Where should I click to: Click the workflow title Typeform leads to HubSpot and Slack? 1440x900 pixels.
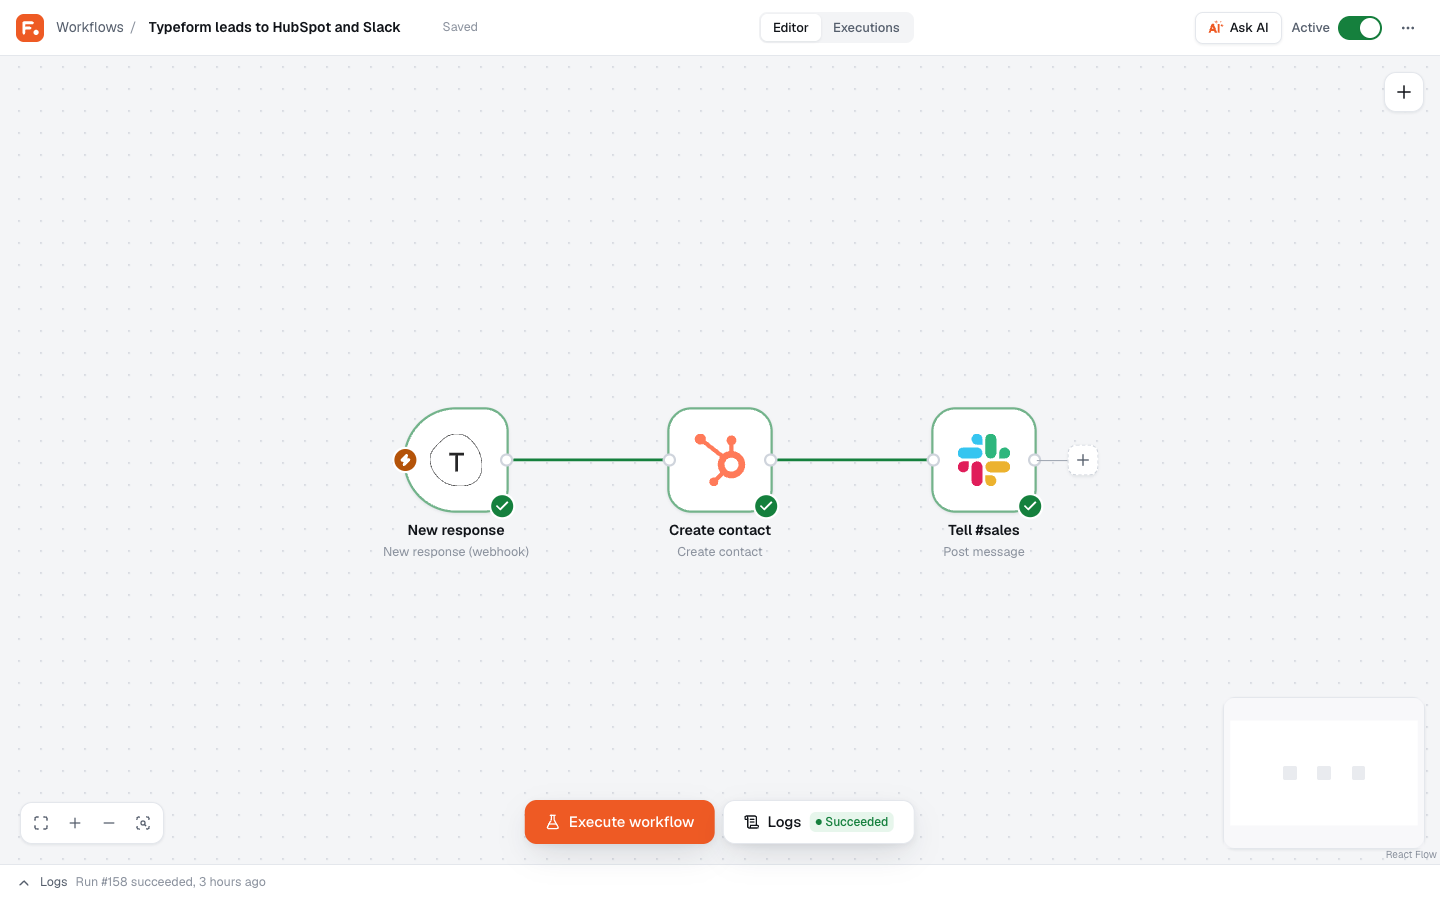coord(274,28)
